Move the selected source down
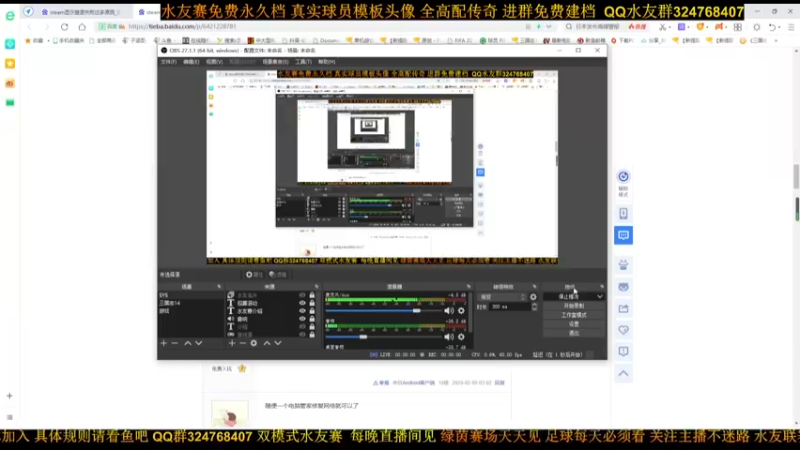 point(278,343)
